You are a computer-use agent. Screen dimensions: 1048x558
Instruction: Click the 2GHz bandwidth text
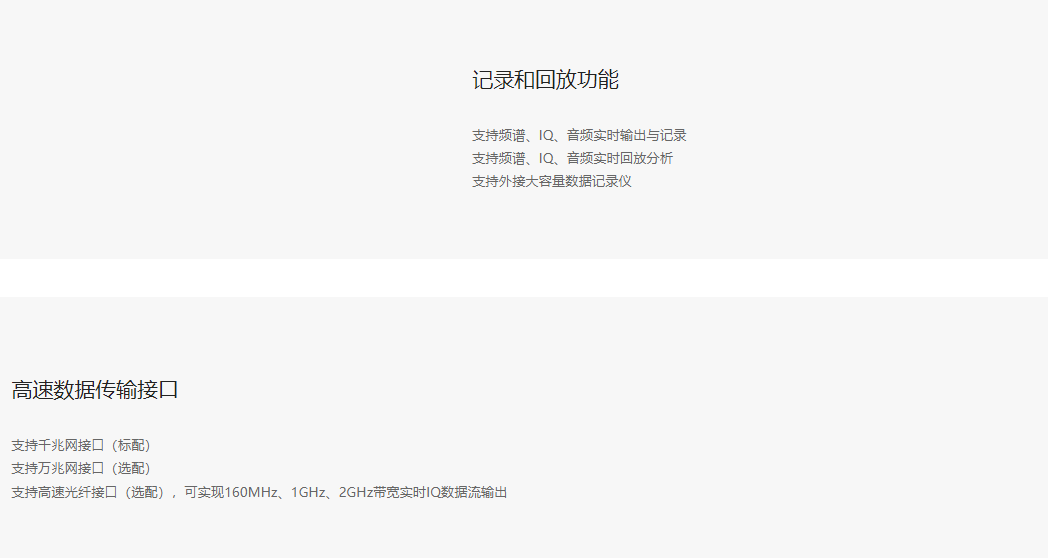pos(355,492)
